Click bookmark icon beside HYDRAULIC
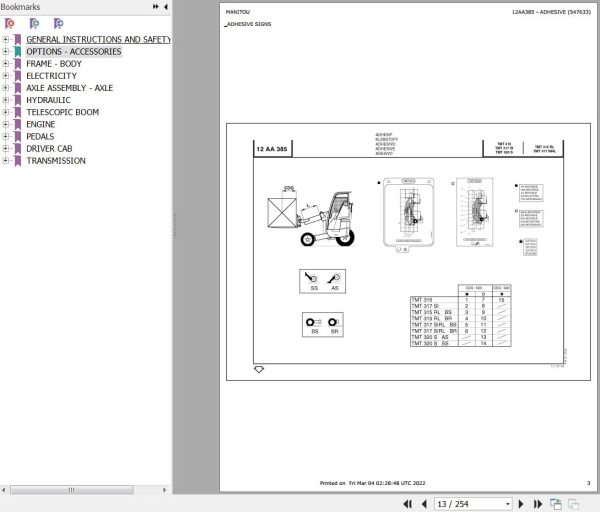Viewport: 600px width, 512px height. [x=18, y=100]
